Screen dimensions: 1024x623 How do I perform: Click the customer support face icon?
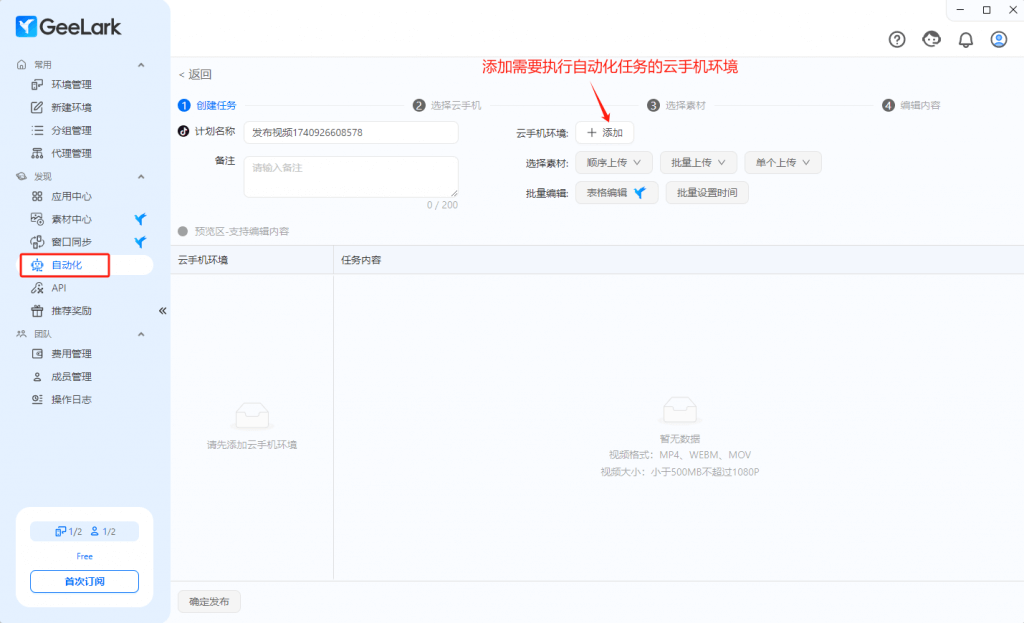[932, 39]
